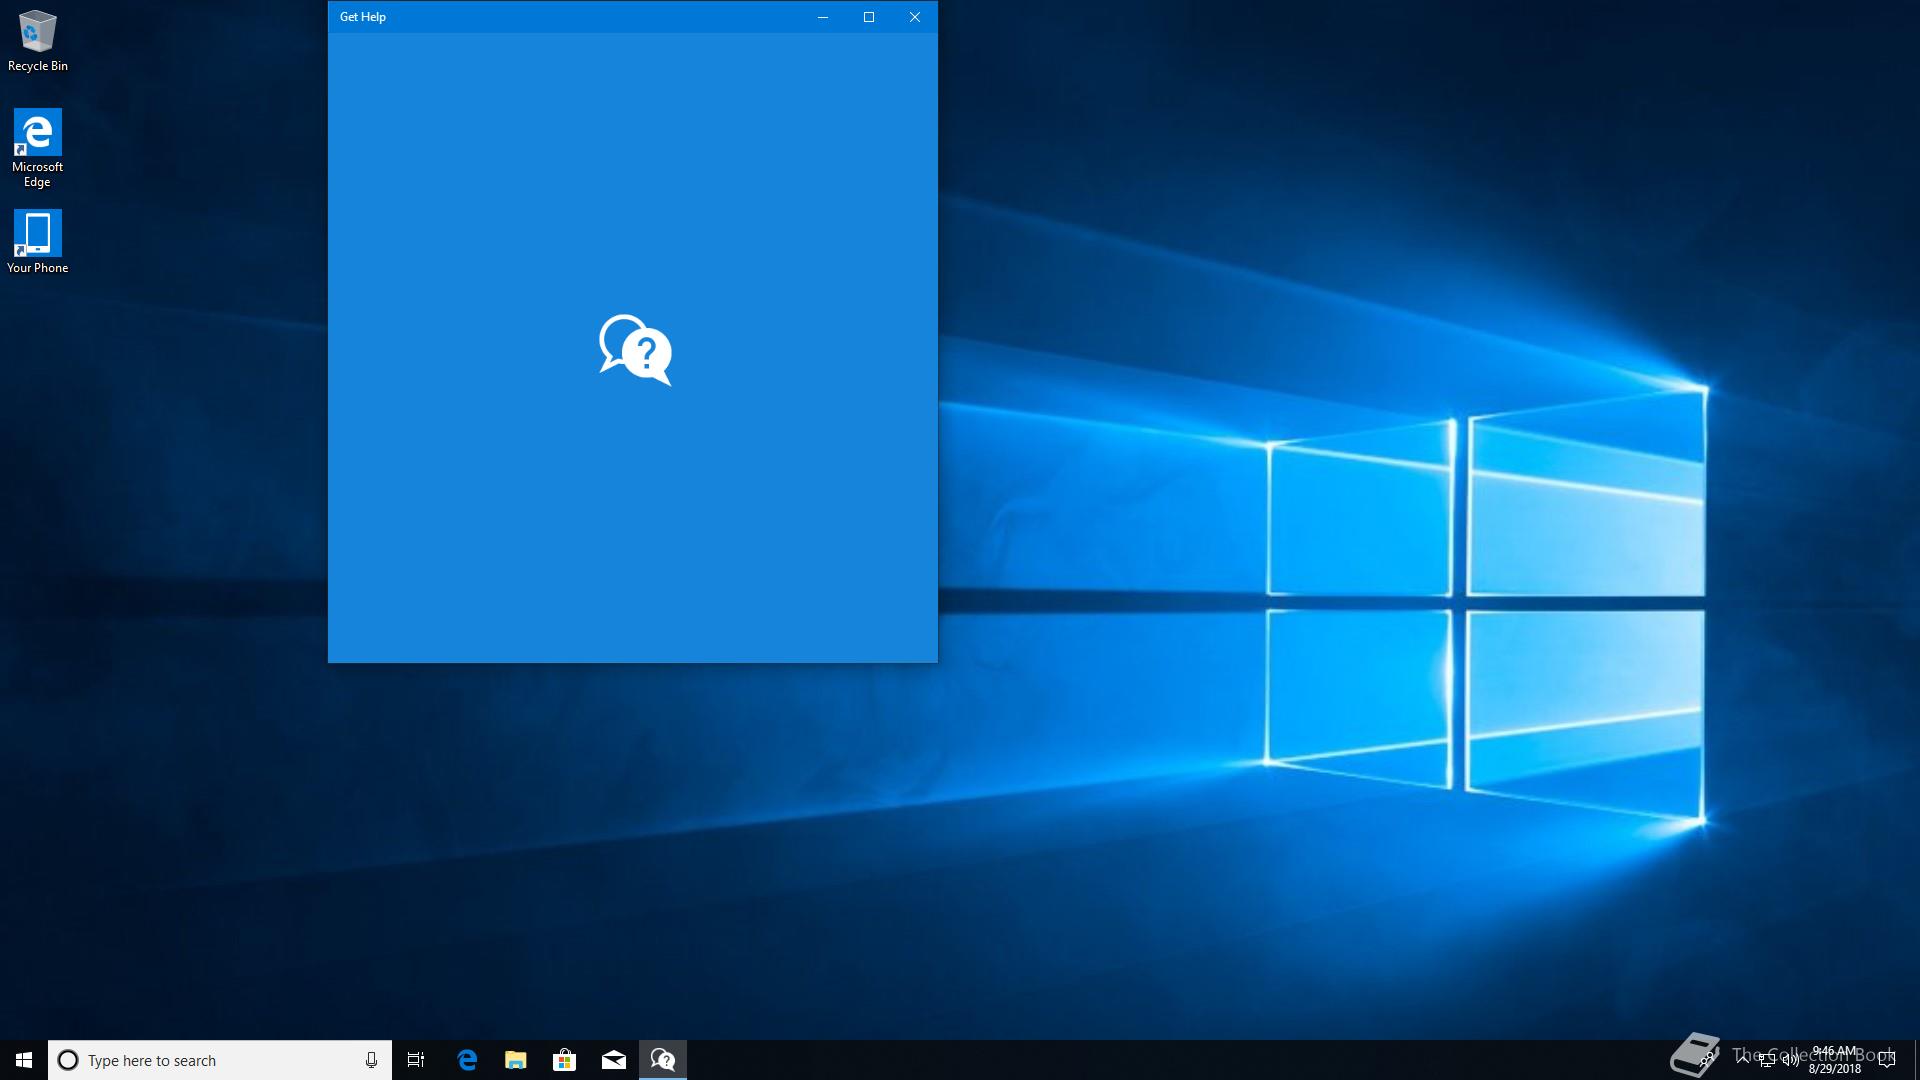The image size is (1920, 1080).
Task: Click the Show desktop strip
Action: click(x=1917, y=1060)
